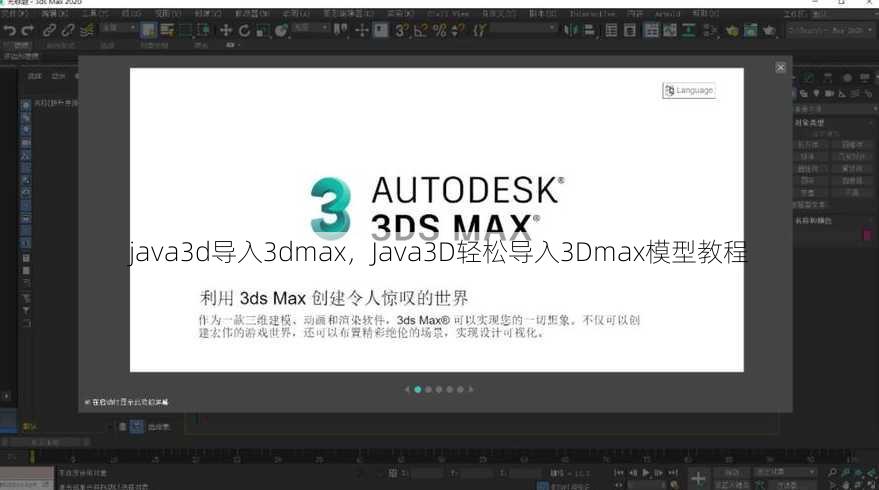Toggle Percent Snap button

click(x=440, y=30)
